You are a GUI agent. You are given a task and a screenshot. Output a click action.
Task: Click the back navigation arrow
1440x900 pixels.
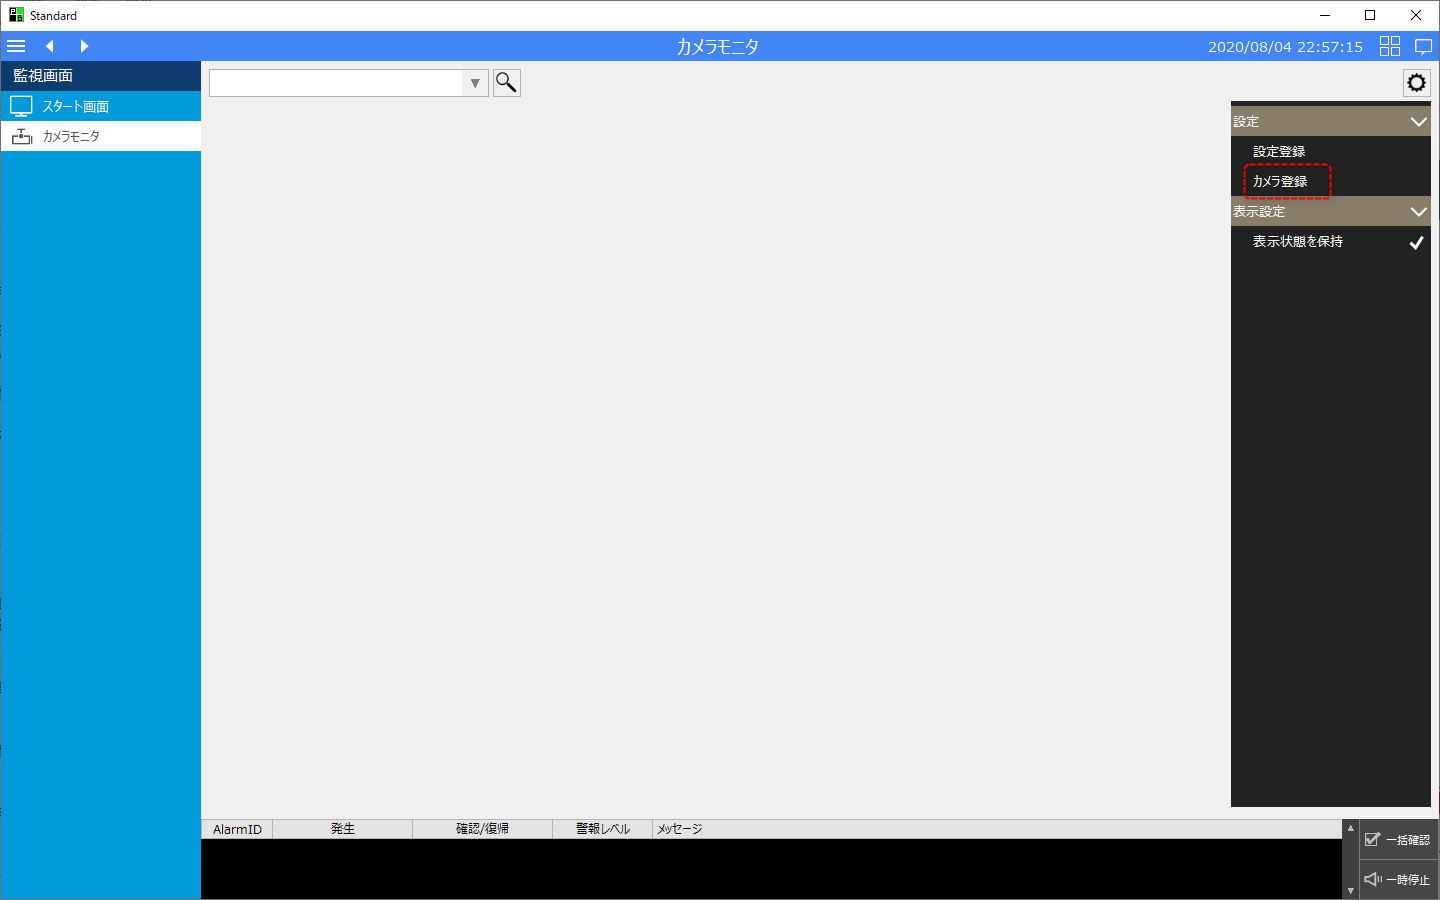click(49, 45)
